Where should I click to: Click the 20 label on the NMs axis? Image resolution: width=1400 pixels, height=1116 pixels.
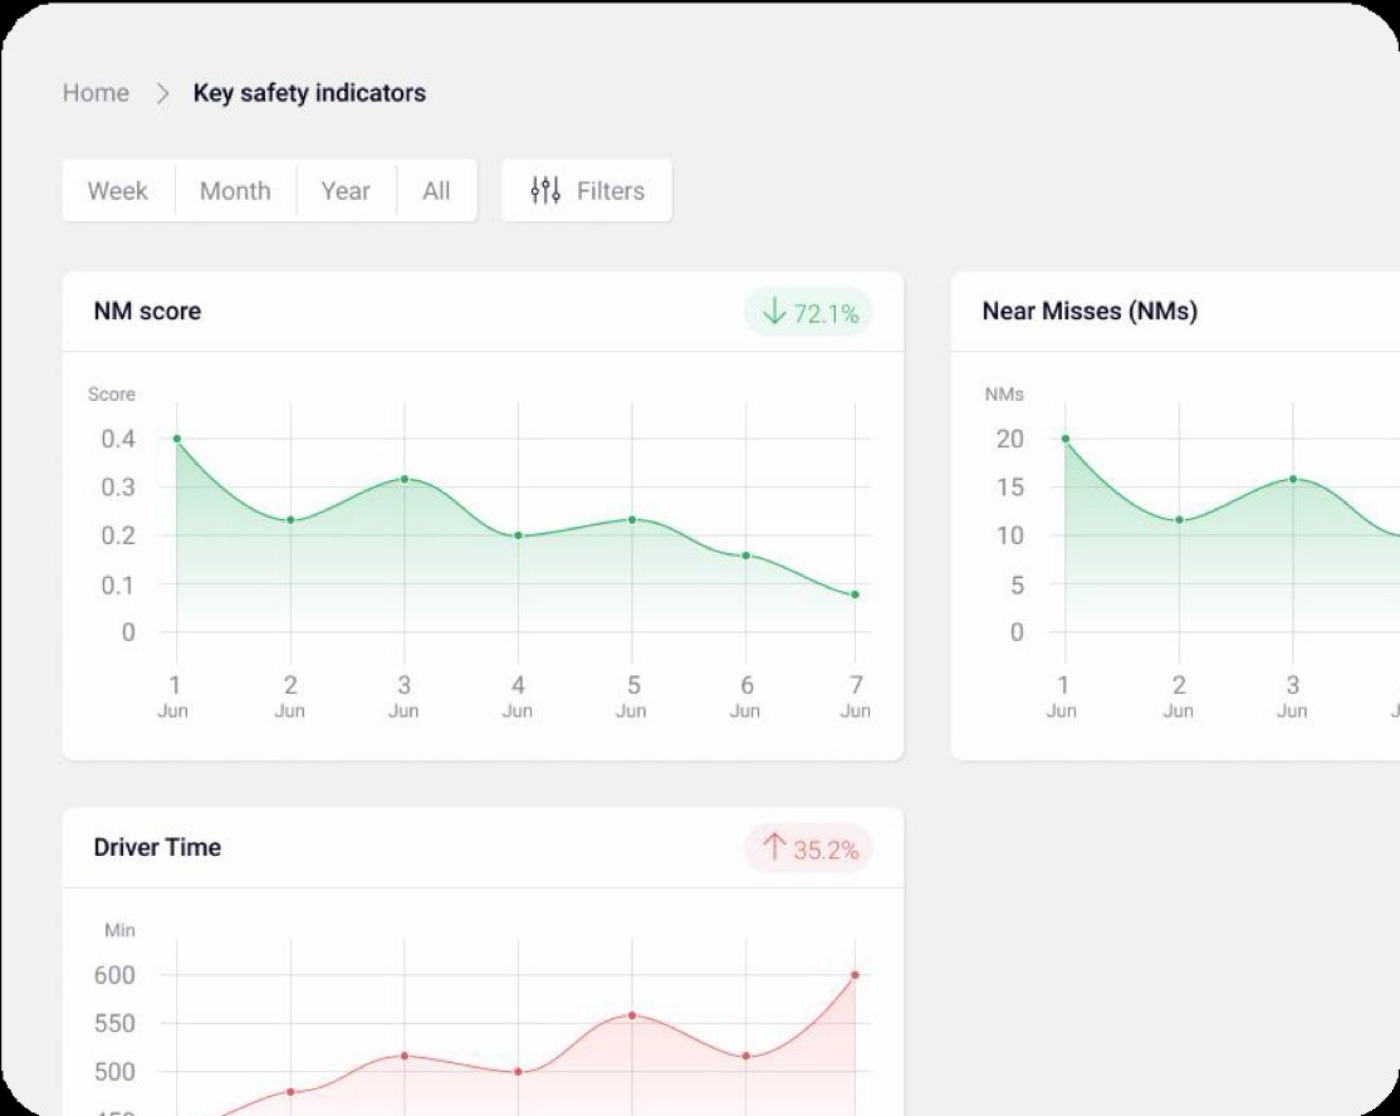pos(1010,439)
